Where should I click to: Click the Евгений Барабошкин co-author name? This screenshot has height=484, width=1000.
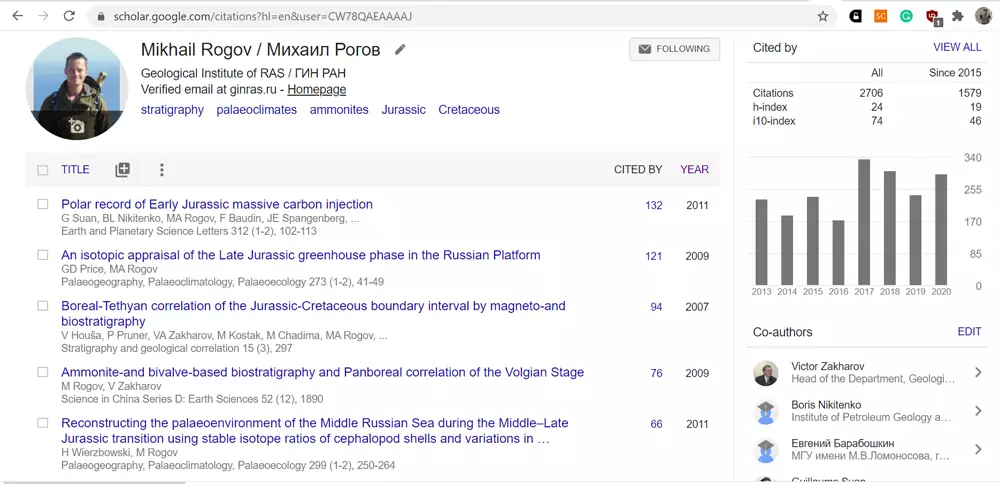842,443
